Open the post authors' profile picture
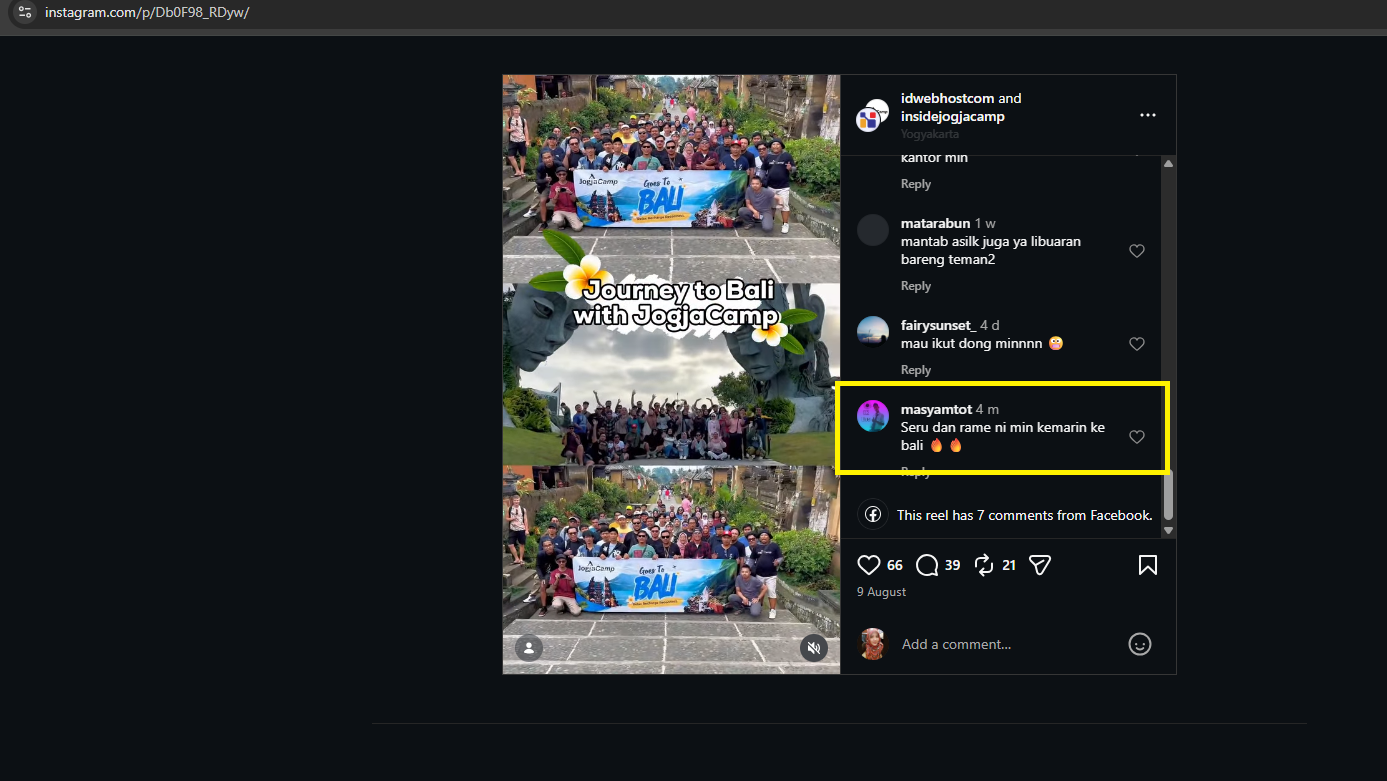Viewport: 1387px width, 781px height. pos(873,116)
